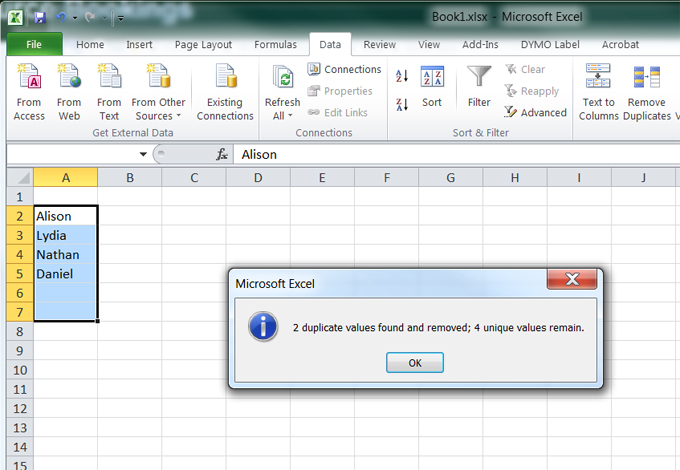Click the Connections button in ribbon
Viewport: 680px width, 470px height.
[x=343, y=69]
